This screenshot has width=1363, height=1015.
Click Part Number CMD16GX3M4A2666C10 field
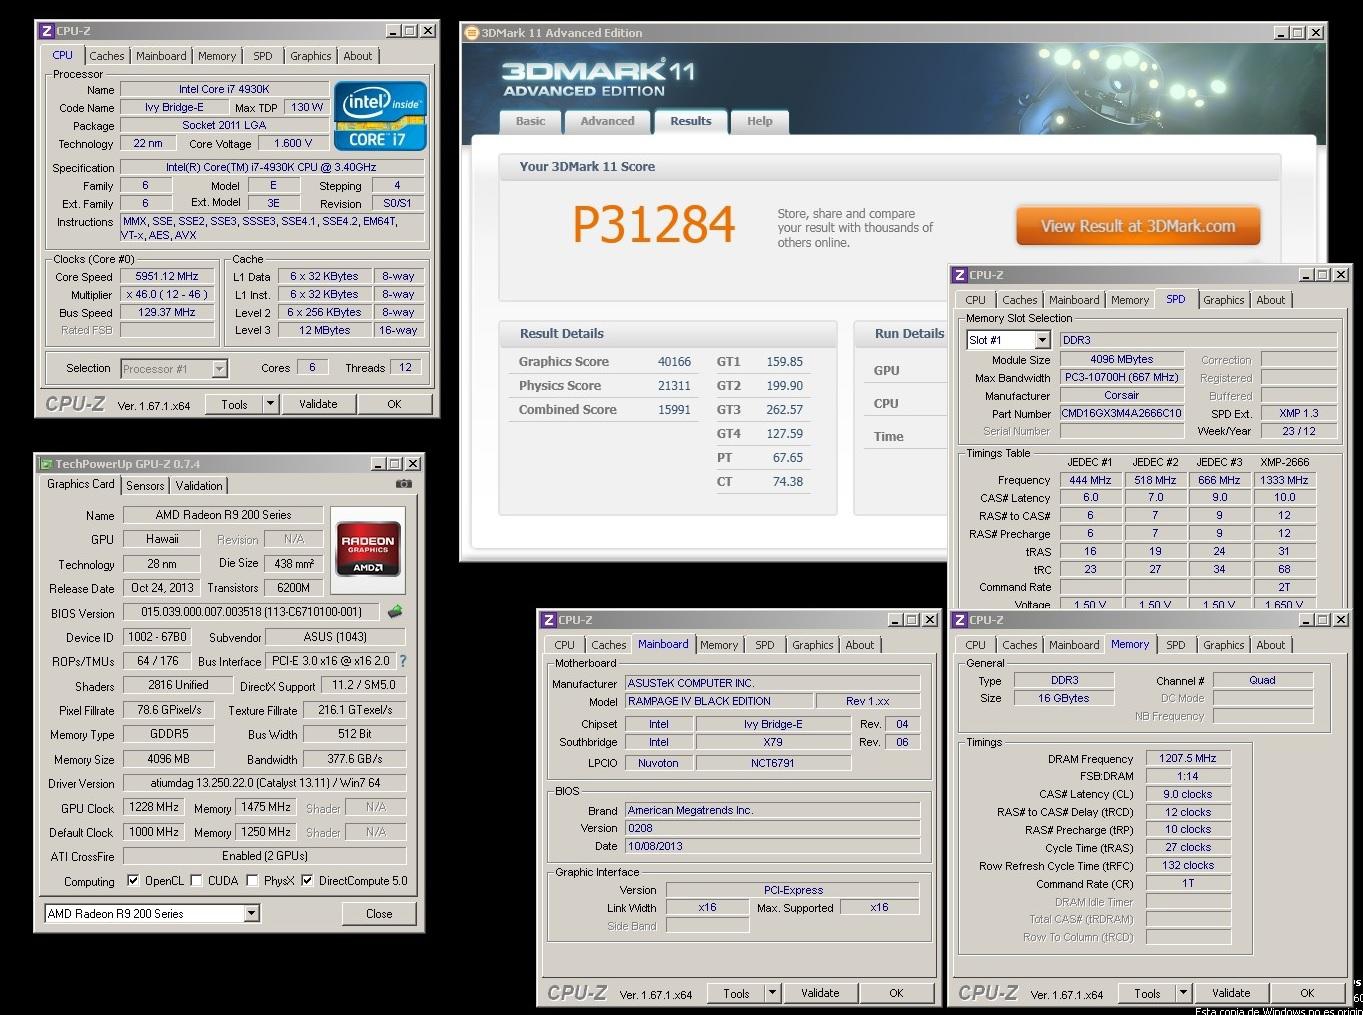coord(1122,413)
